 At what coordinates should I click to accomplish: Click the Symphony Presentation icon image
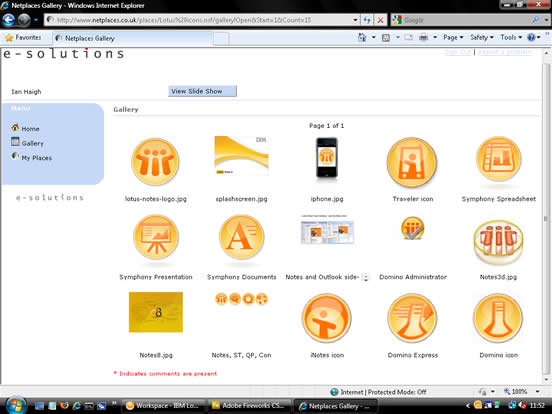point(156,238)
